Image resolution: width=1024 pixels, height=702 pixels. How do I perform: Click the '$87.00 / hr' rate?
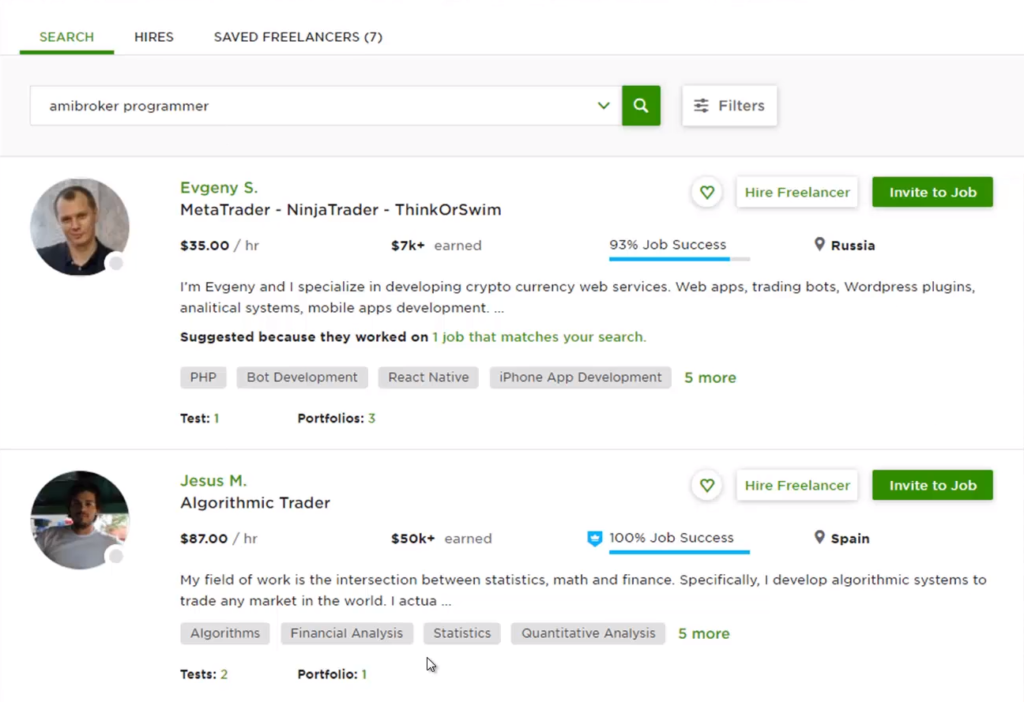tap(219, 539)
